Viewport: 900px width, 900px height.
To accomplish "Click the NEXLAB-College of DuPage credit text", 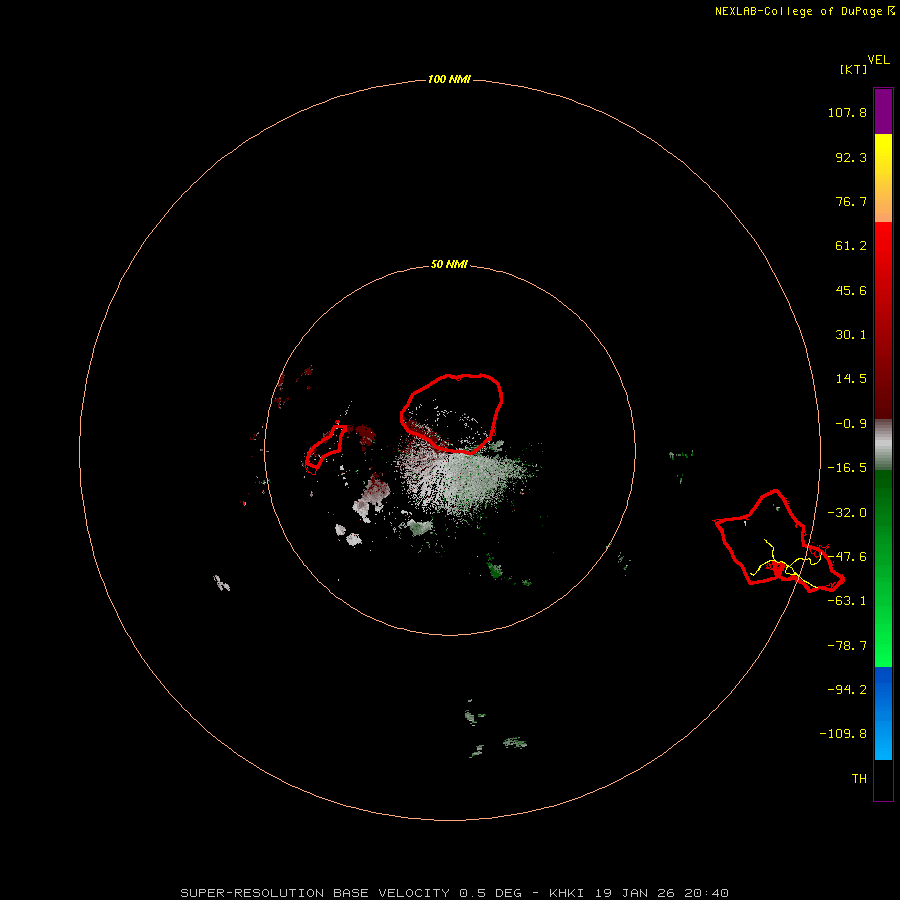I will (x=798, y=11).
